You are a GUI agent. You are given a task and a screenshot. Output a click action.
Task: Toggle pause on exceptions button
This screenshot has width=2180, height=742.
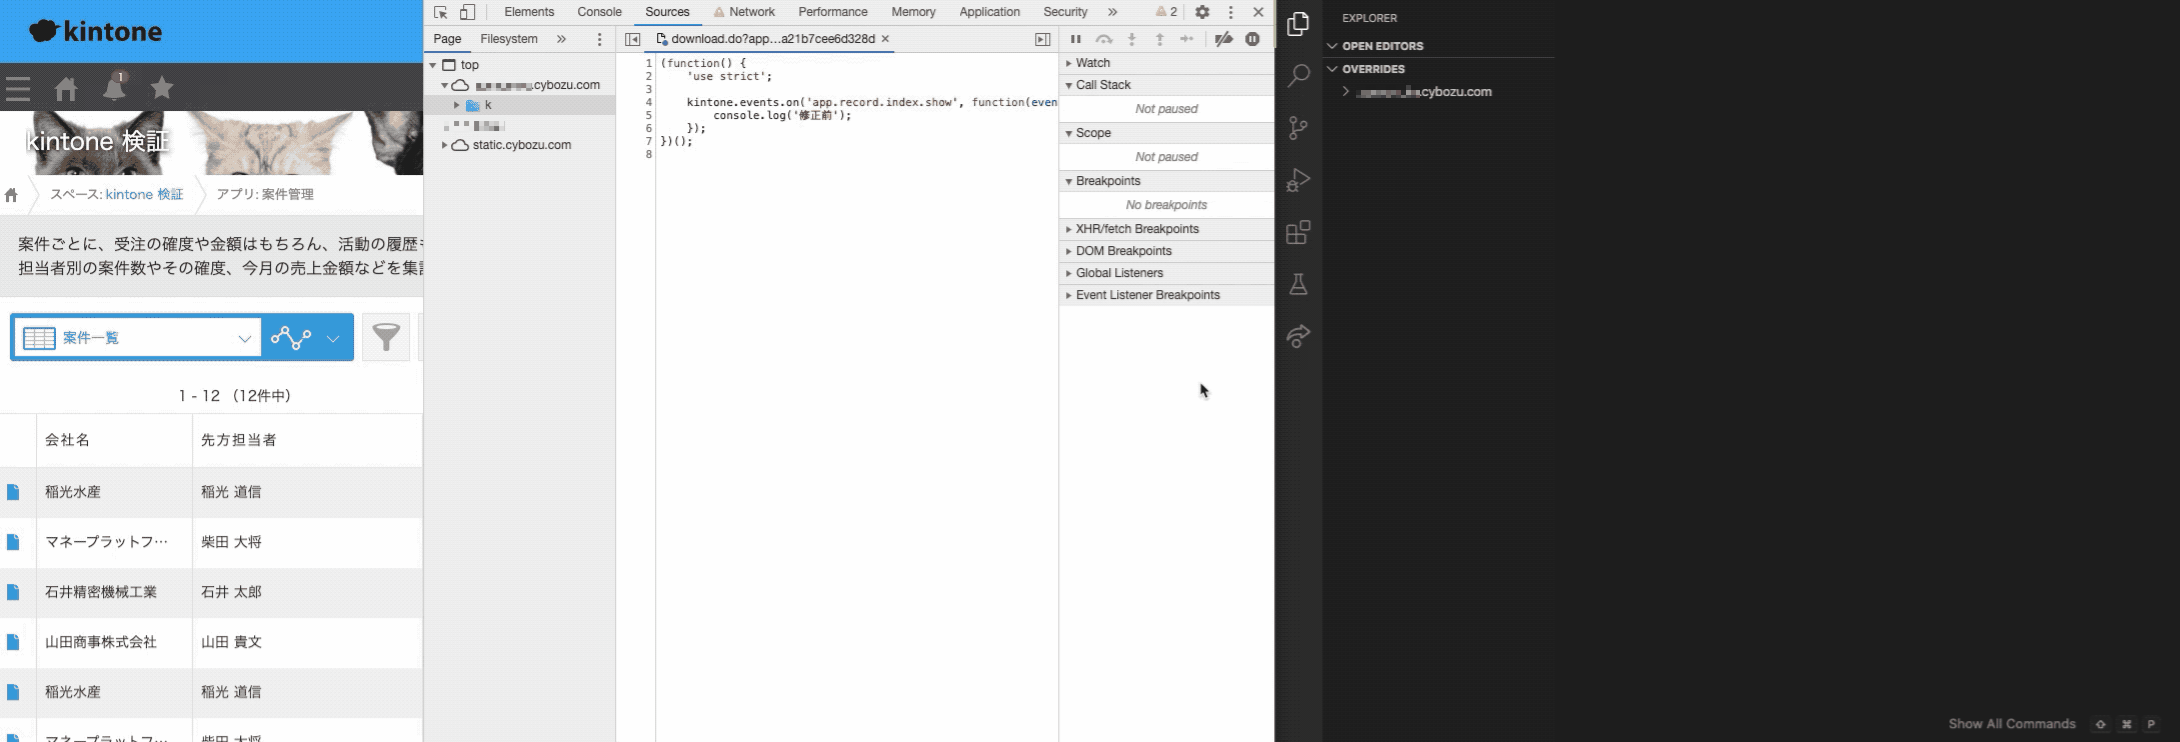(x=1252, y=39)
